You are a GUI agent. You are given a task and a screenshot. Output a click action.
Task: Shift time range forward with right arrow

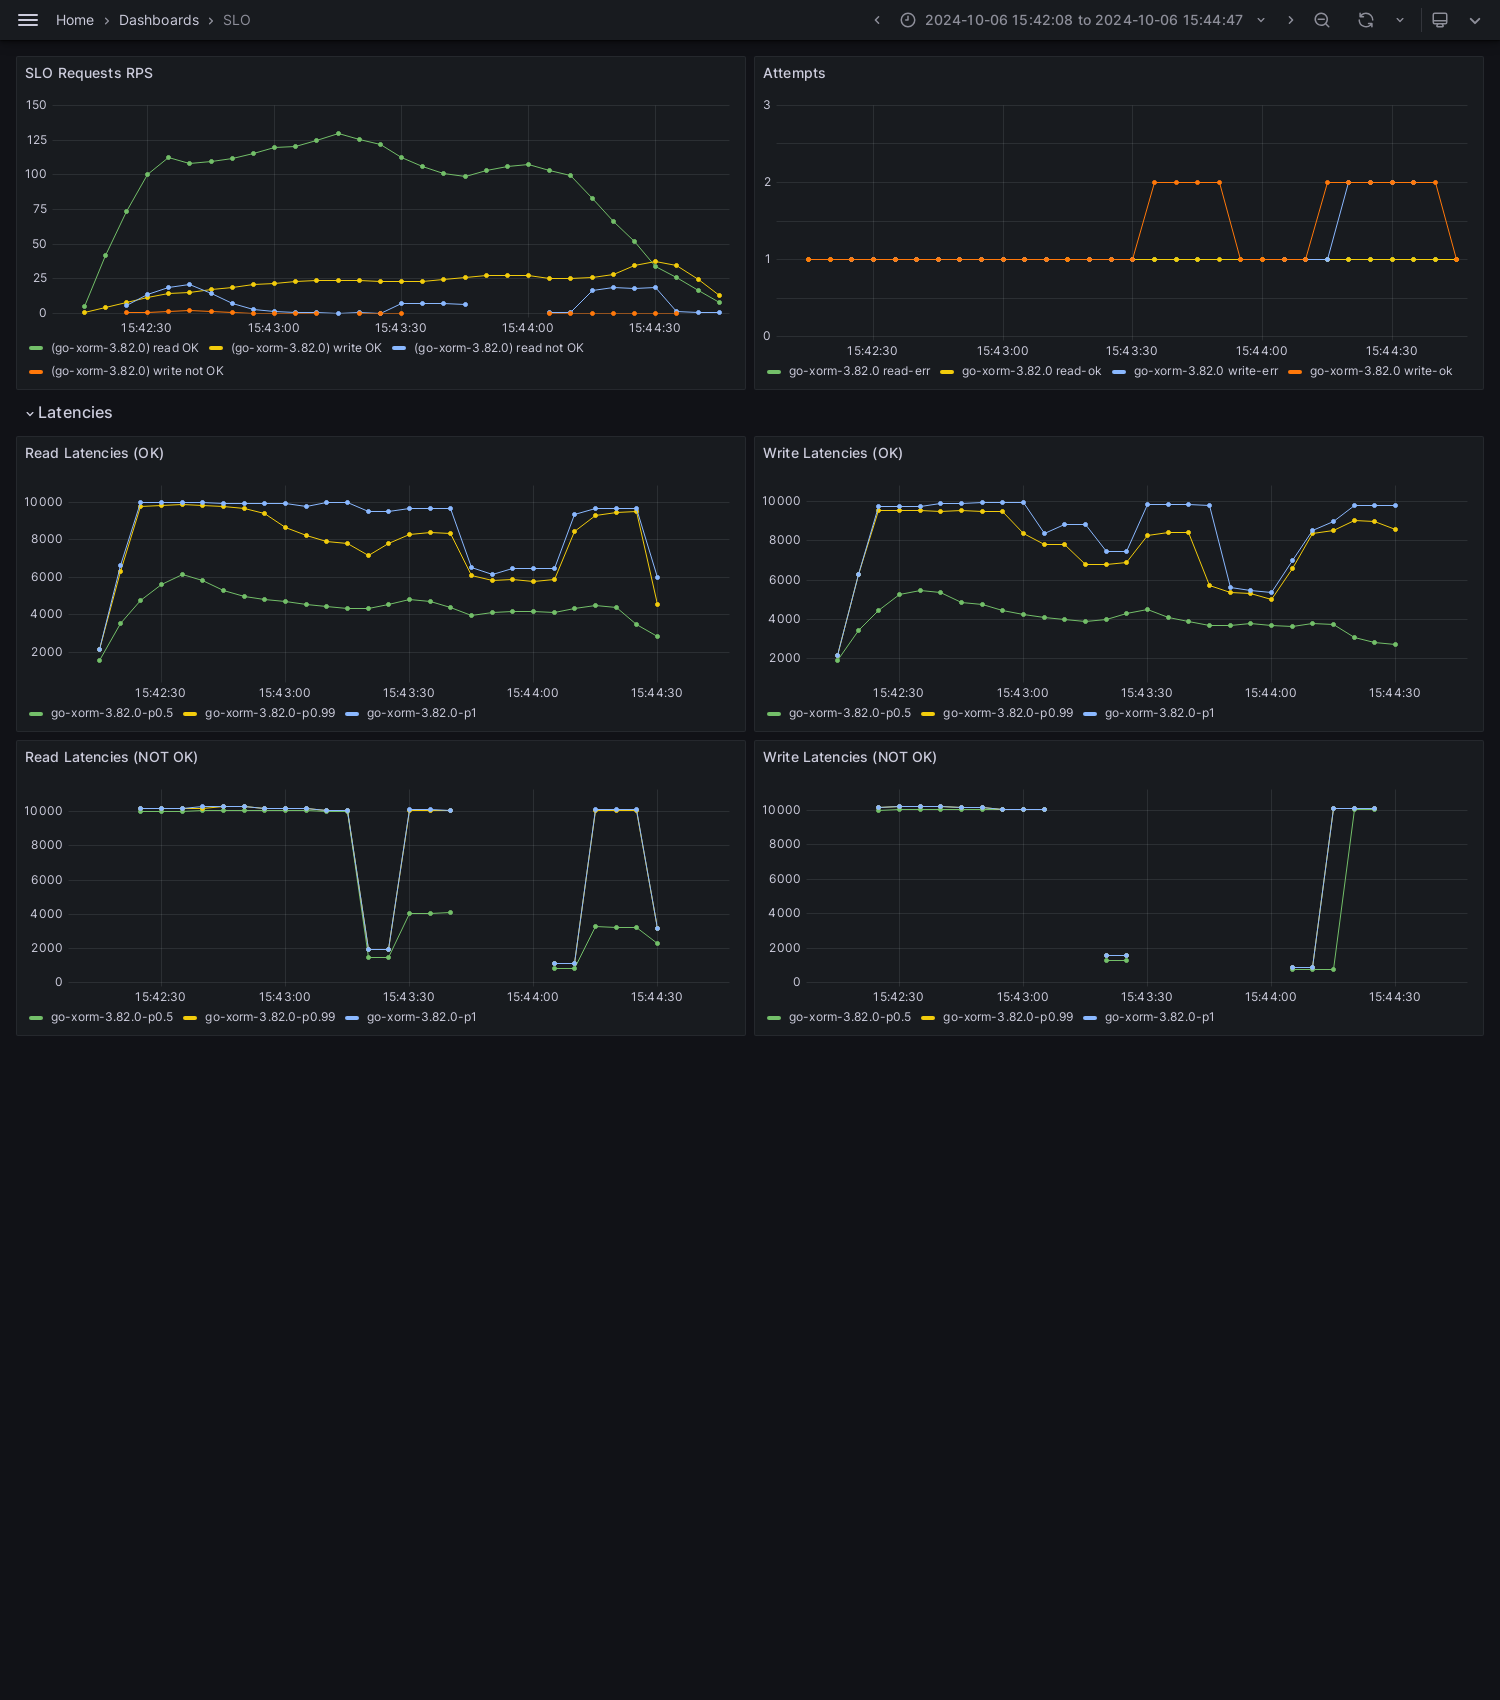pyautogui.click(x=1290, y=20)
